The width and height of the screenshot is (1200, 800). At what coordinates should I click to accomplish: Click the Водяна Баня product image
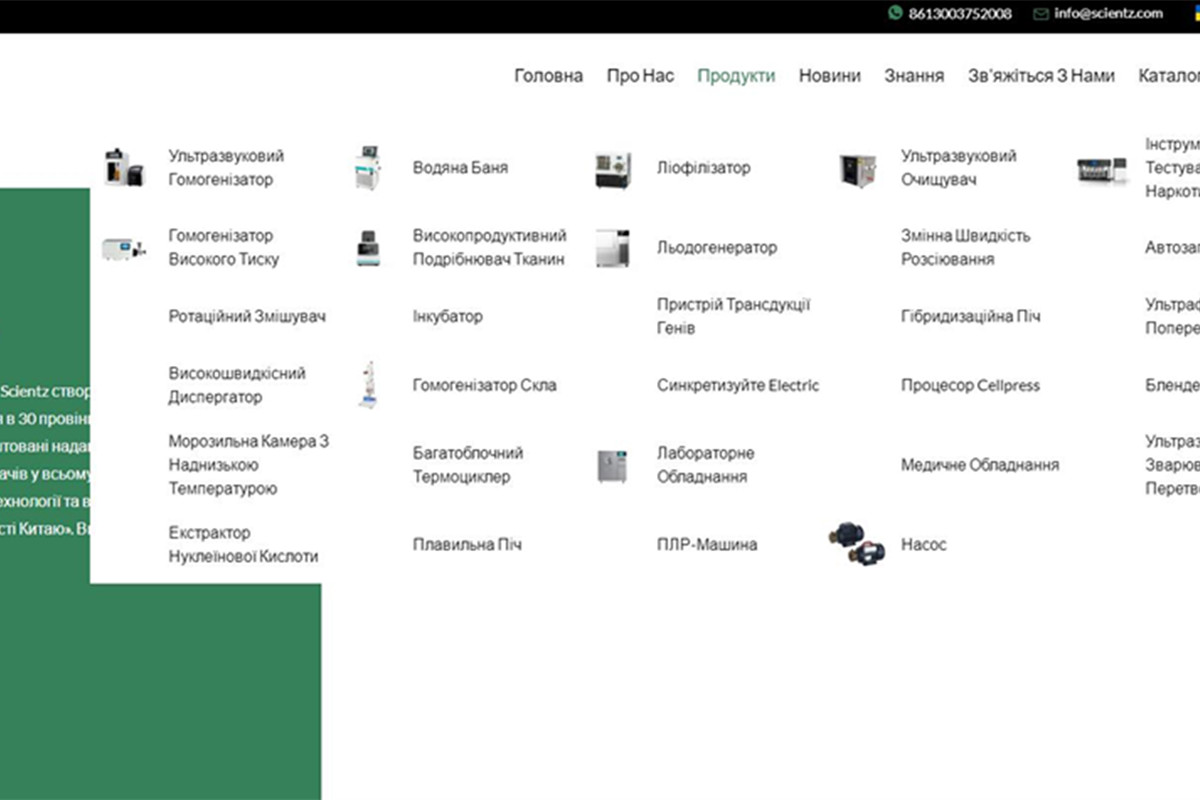click(x=368, y=168)
